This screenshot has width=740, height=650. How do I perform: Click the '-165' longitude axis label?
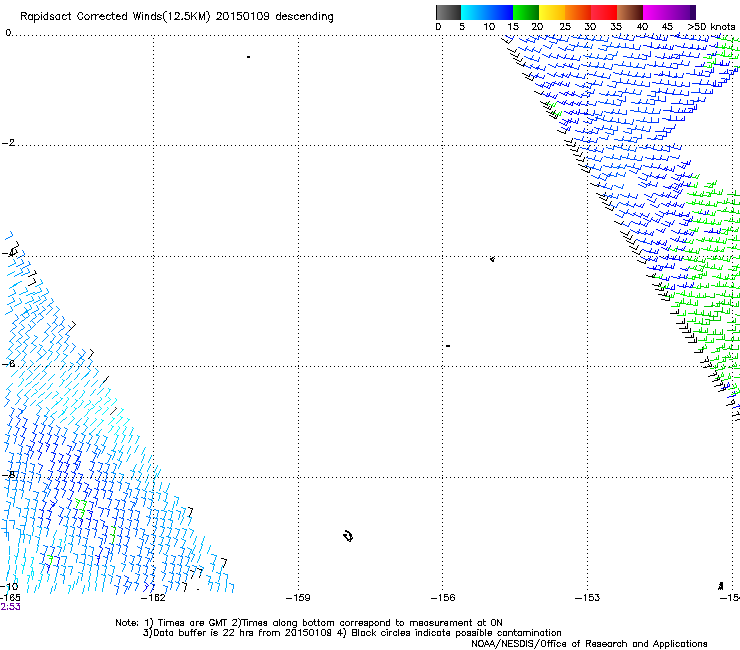(10, 598)
